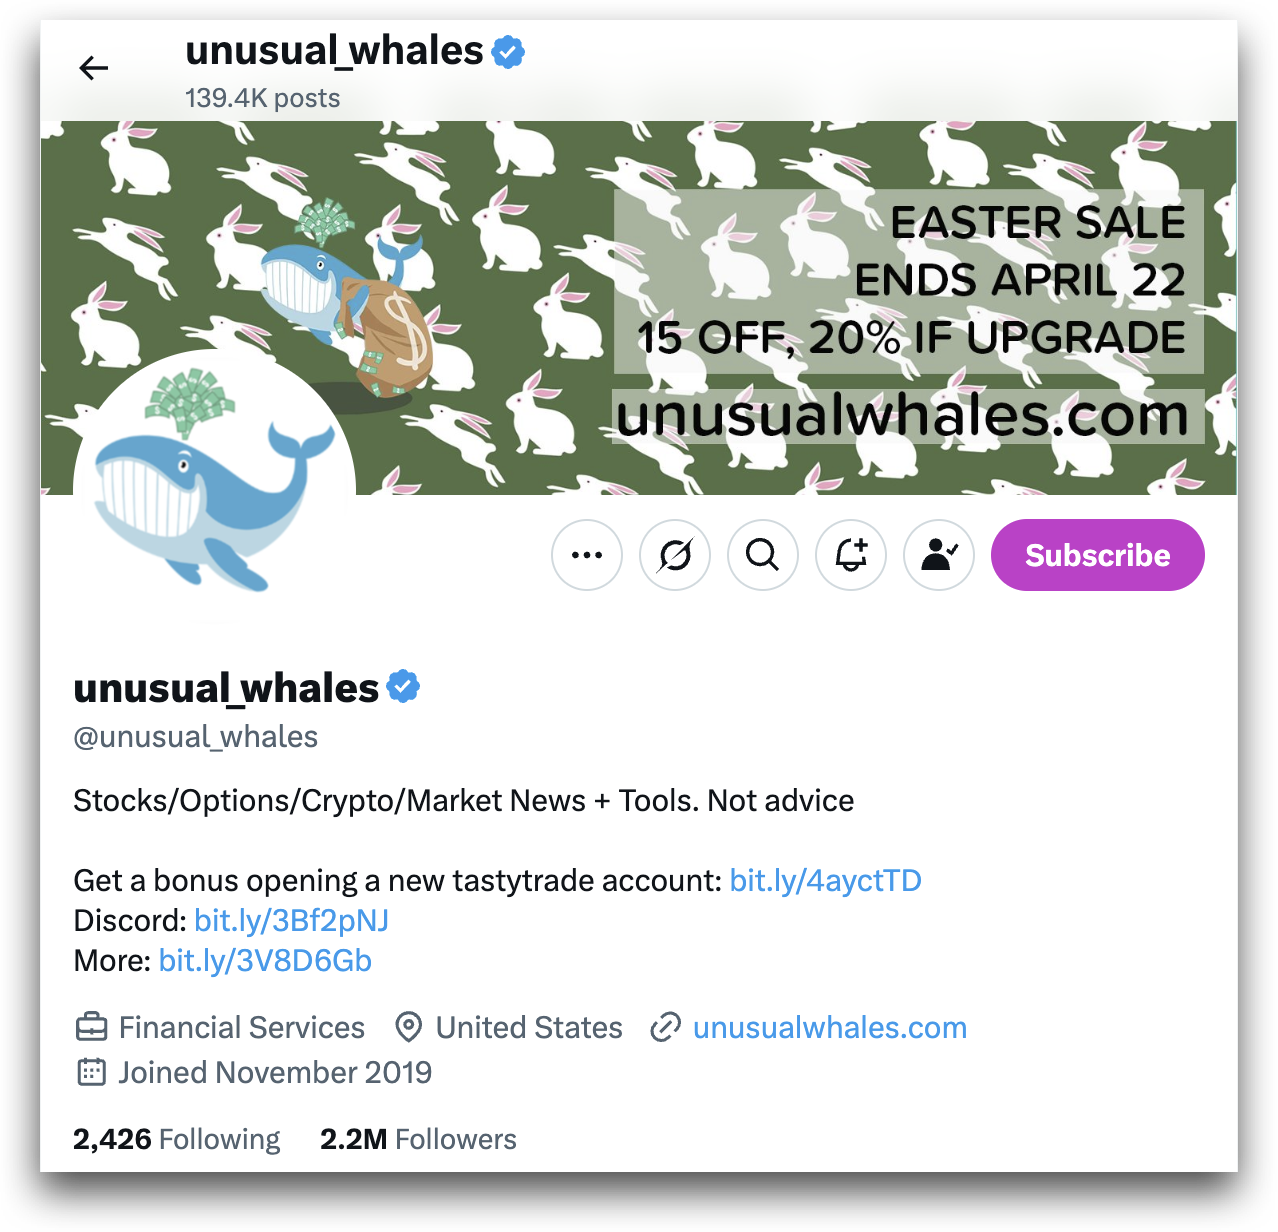Visit the unusualwhales.com website link
1278x1232 pixels.
(x=830, y=1028)
